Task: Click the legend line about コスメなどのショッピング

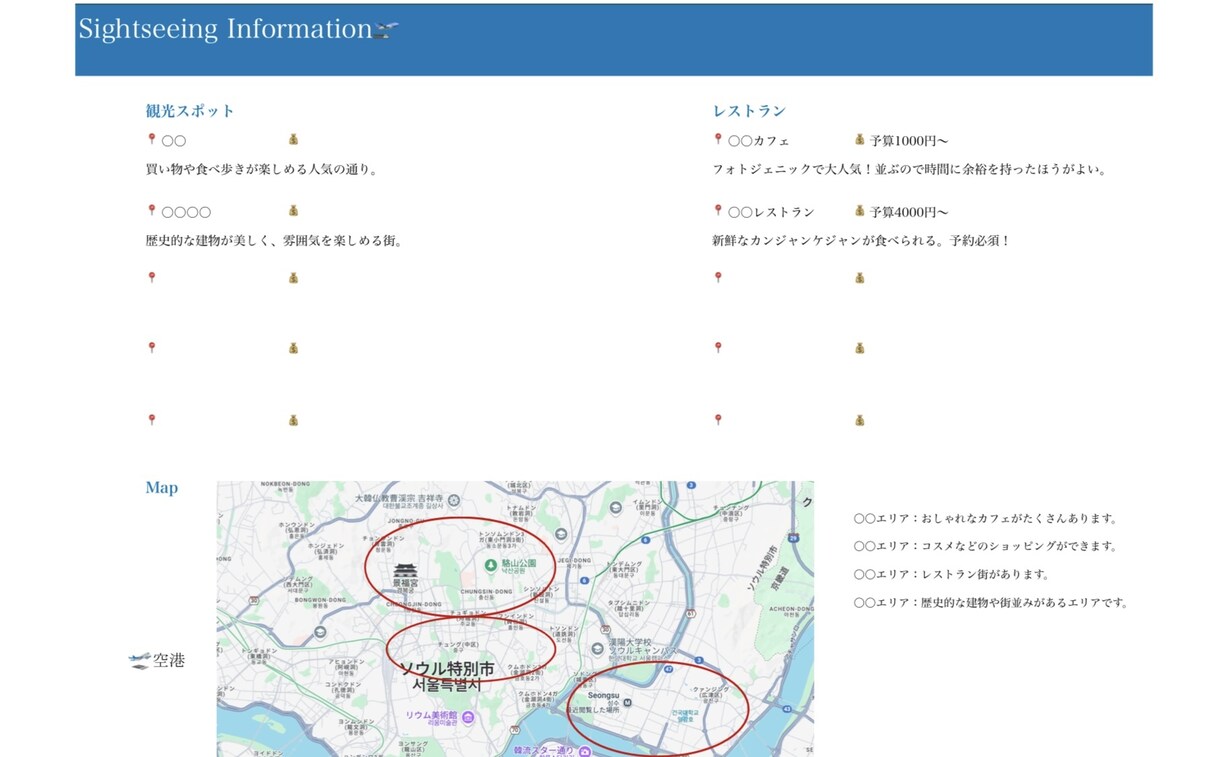Action: (986, 547)
